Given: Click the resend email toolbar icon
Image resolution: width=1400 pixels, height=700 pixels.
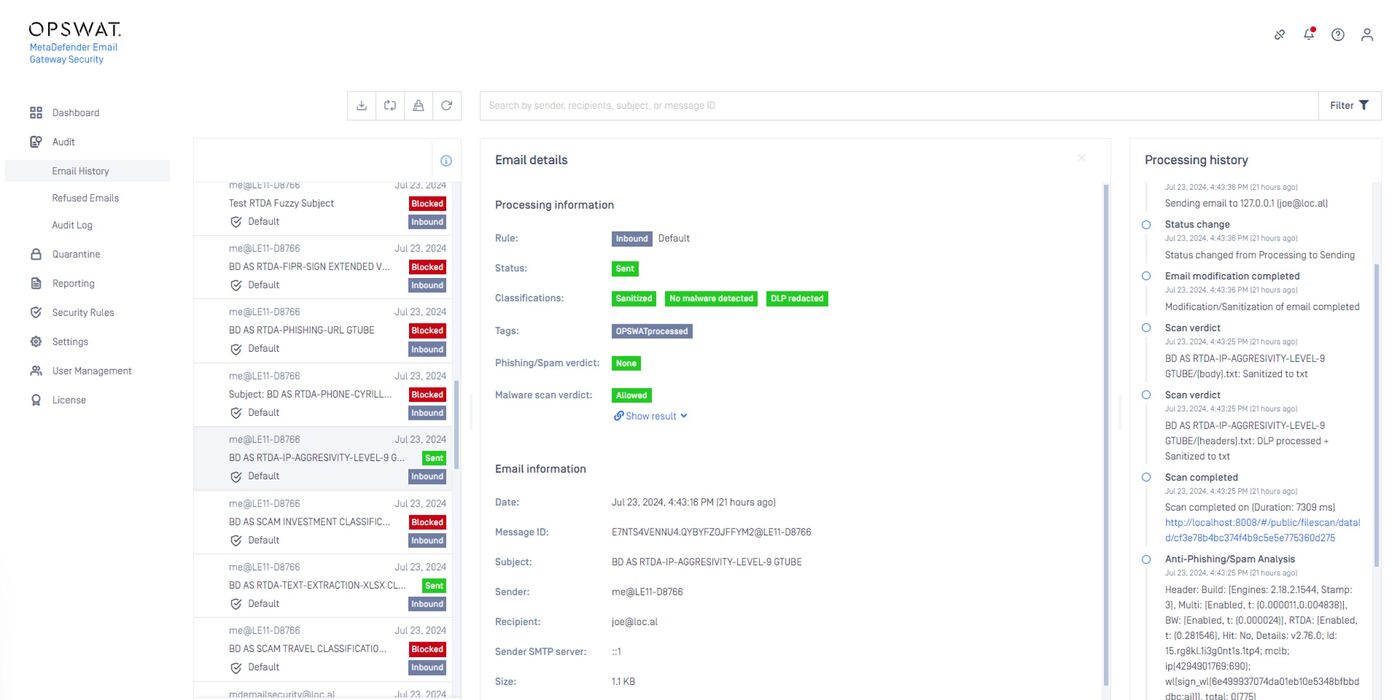Looking at the screenshot, I should coord(390,105).
